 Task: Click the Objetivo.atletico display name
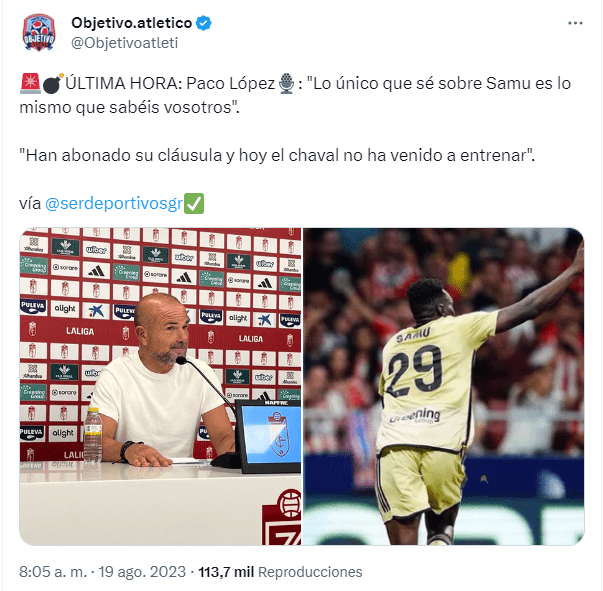coord(132,23)
